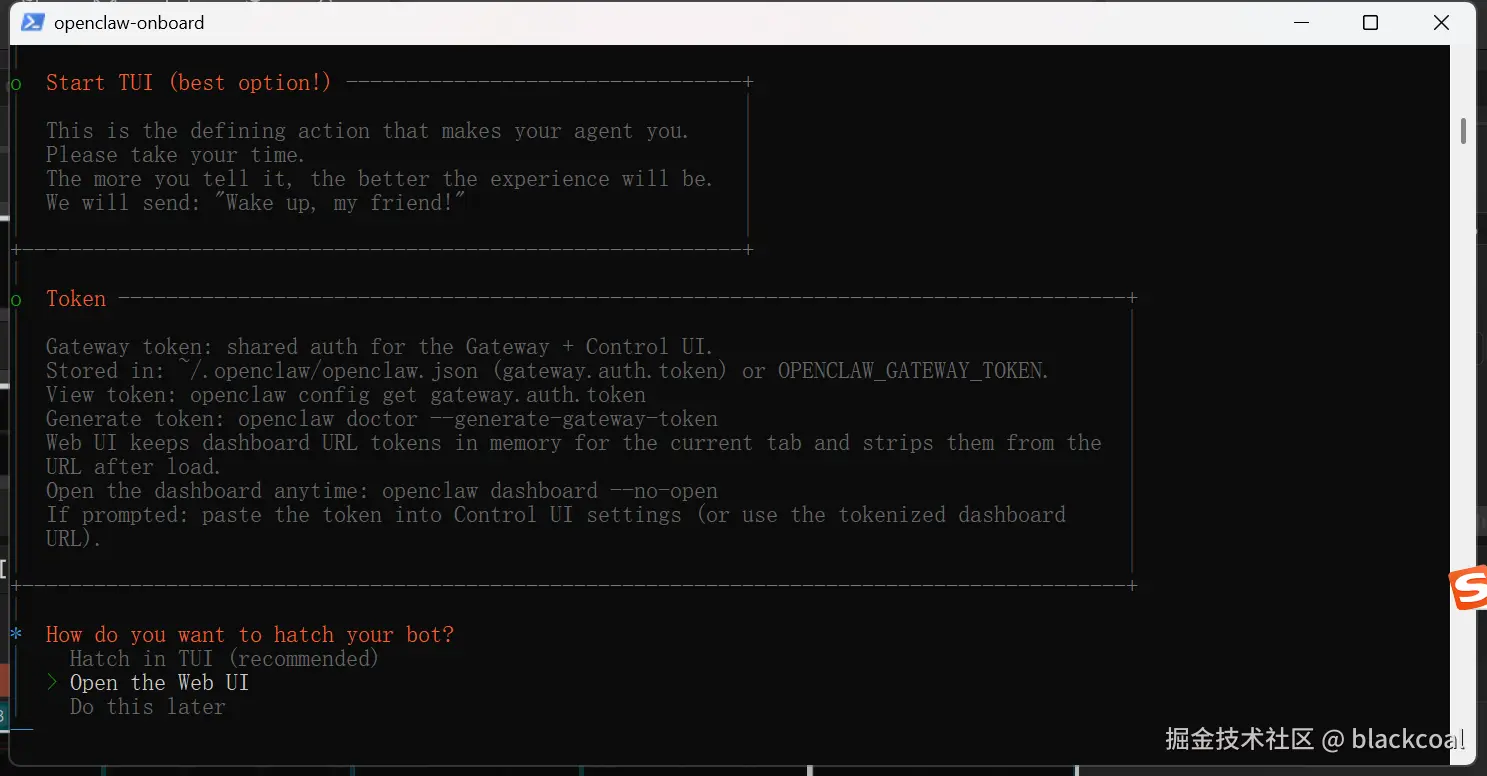Screen dimensions: 1487x776
Task: Click the orange block on the left window edge
Action: [6, 679]
